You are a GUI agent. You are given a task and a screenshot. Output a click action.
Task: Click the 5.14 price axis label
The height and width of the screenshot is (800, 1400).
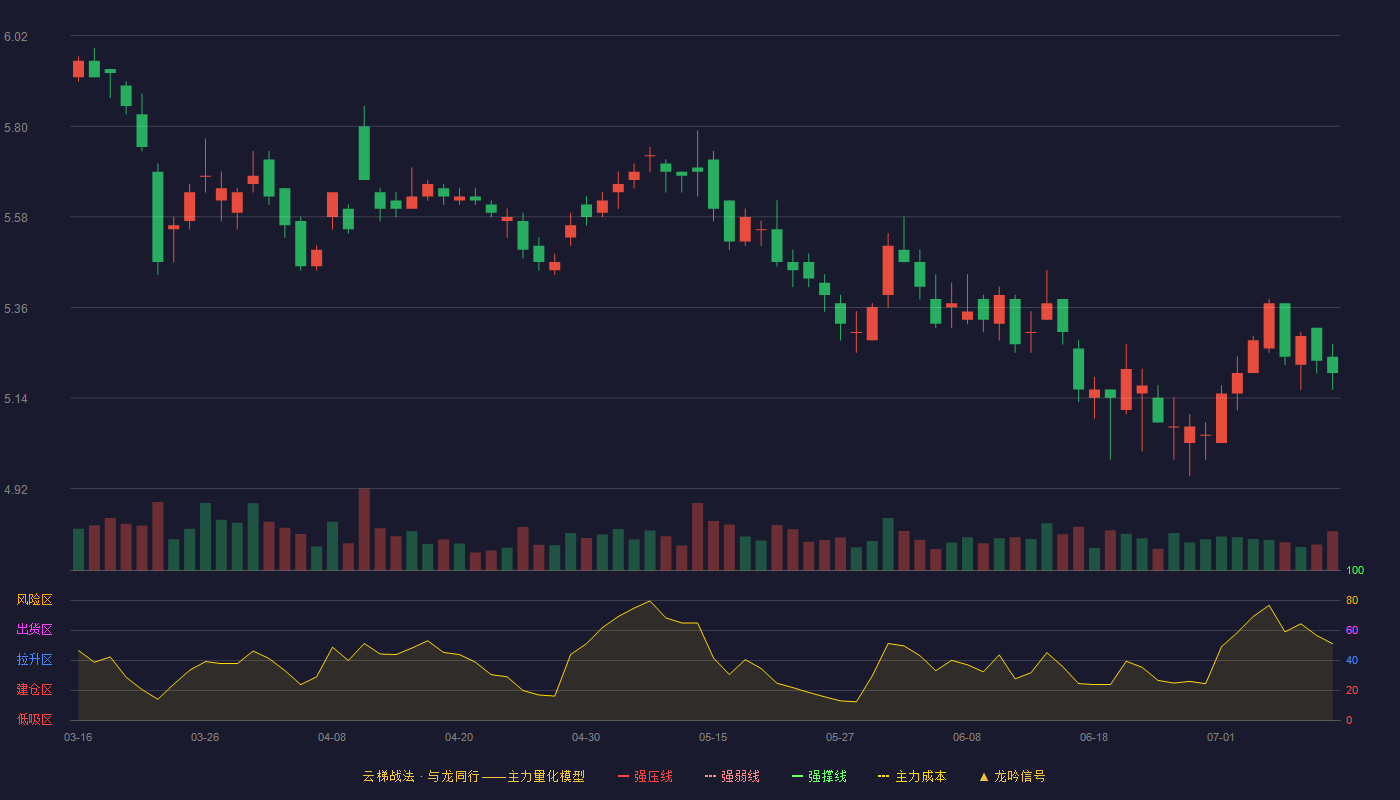(x=16, y=399)
